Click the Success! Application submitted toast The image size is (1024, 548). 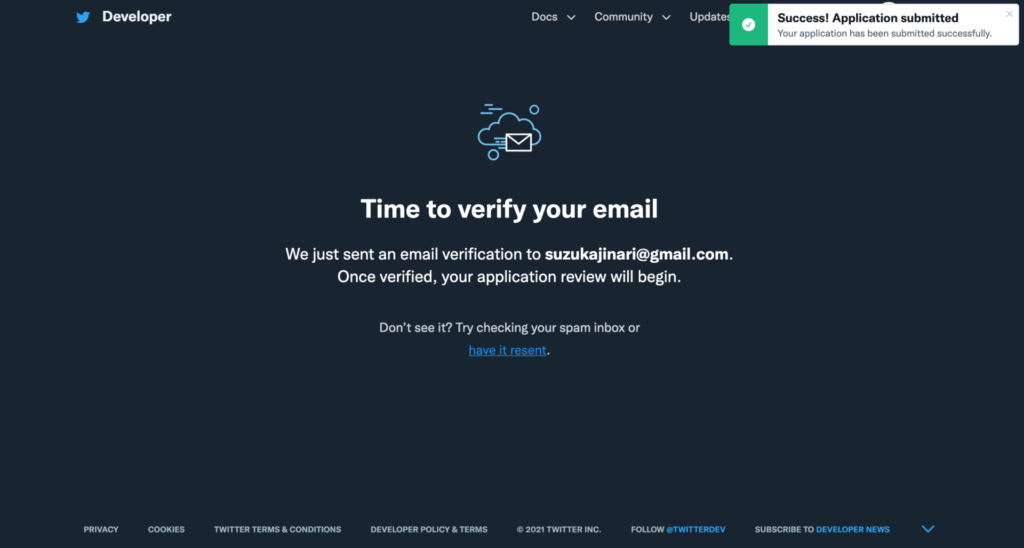[874, 25]
